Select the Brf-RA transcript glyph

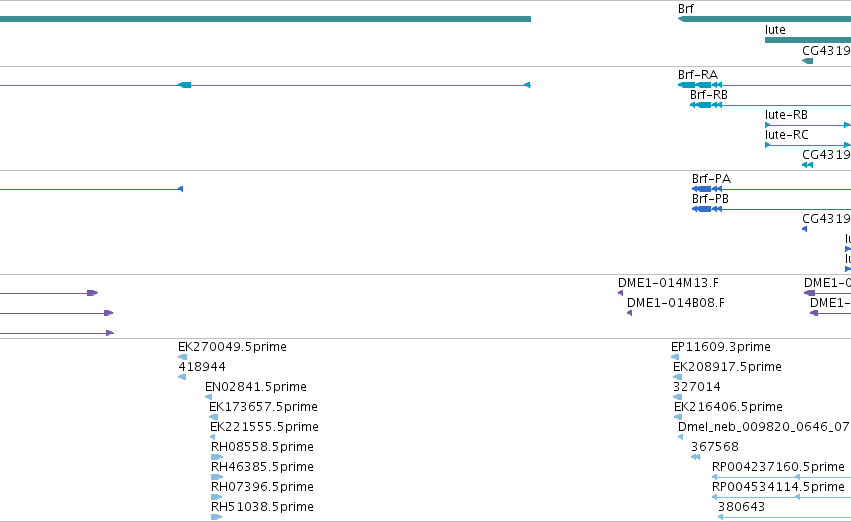(764, 85)
